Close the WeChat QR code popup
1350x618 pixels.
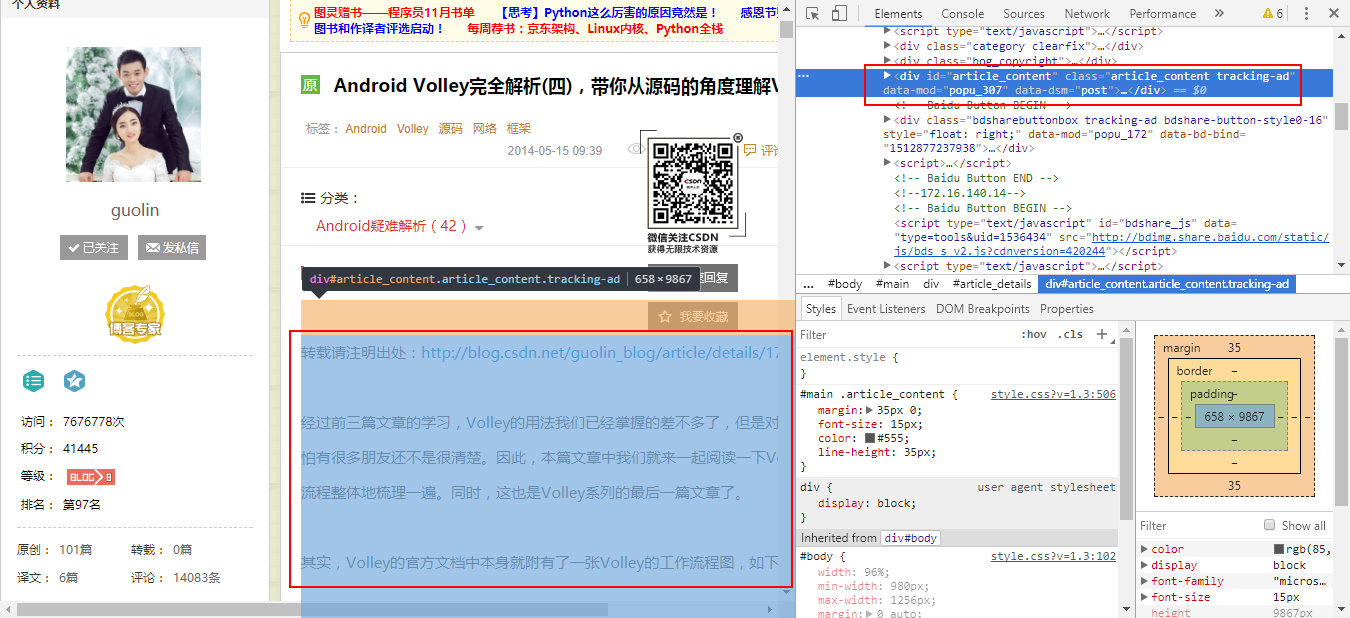coord(738,138)
